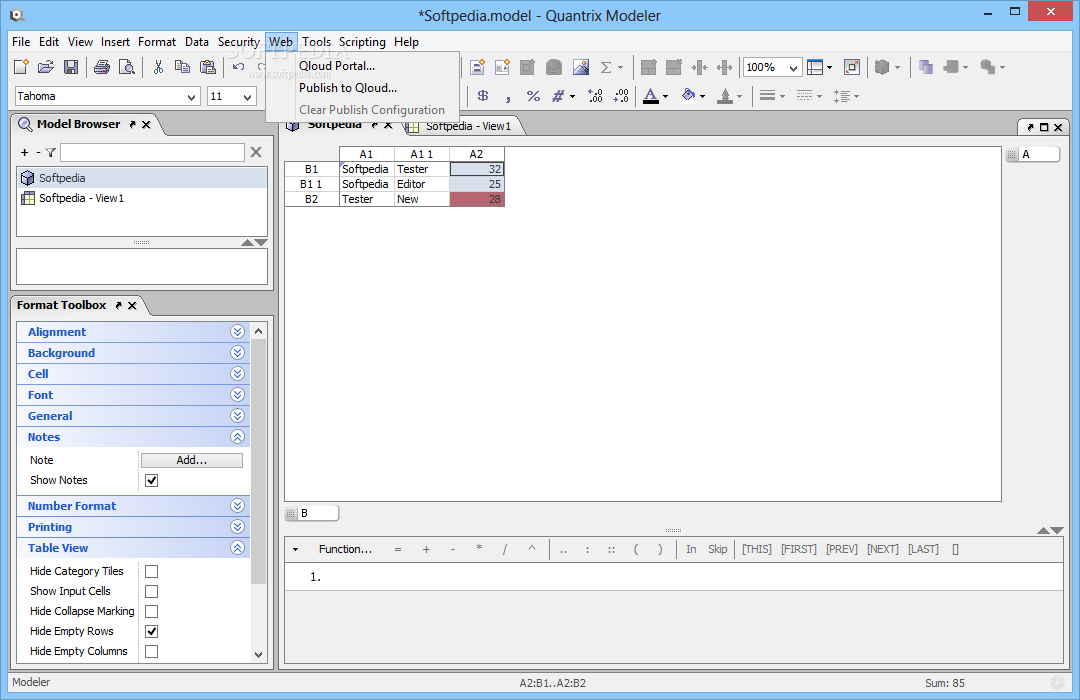The image size is (1080, 700).
Task: Print using the printer icon
Action: point(102,67)
